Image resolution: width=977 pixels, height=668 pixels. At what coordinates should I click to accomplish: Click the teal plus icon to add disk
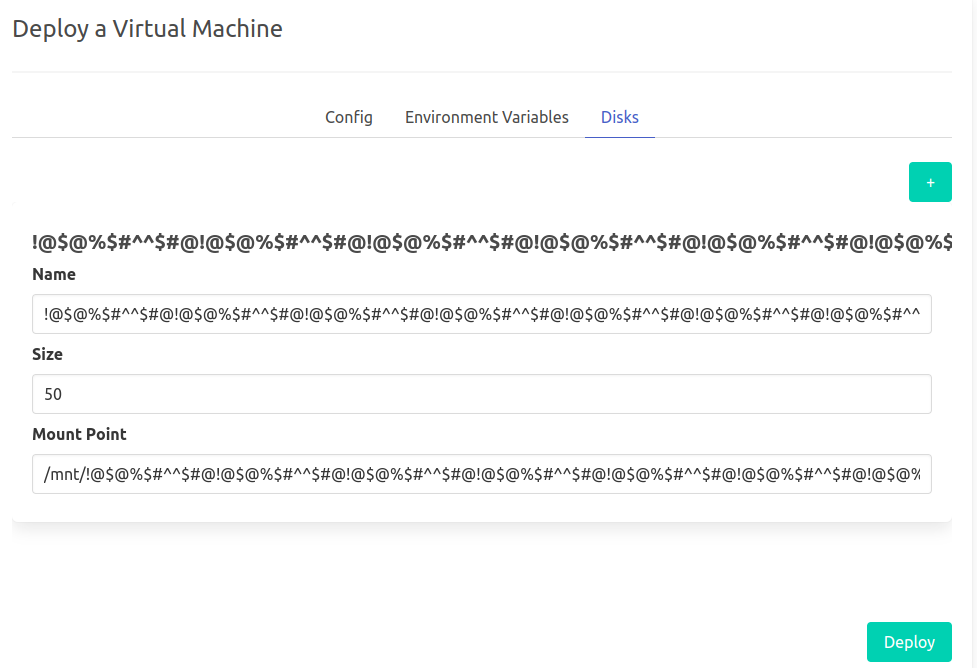click(930, 182)
